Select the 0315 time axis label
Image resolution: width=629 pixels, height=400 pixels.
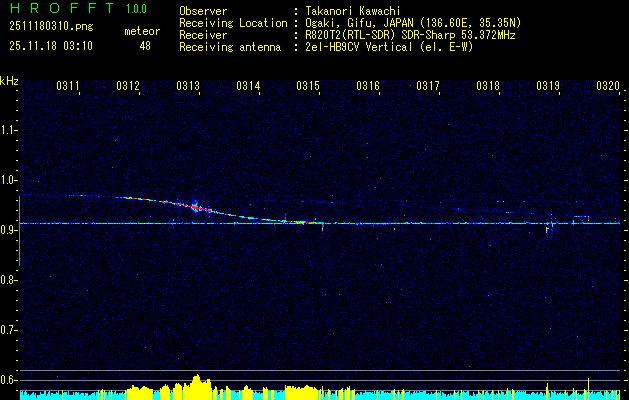pos(308,86)
